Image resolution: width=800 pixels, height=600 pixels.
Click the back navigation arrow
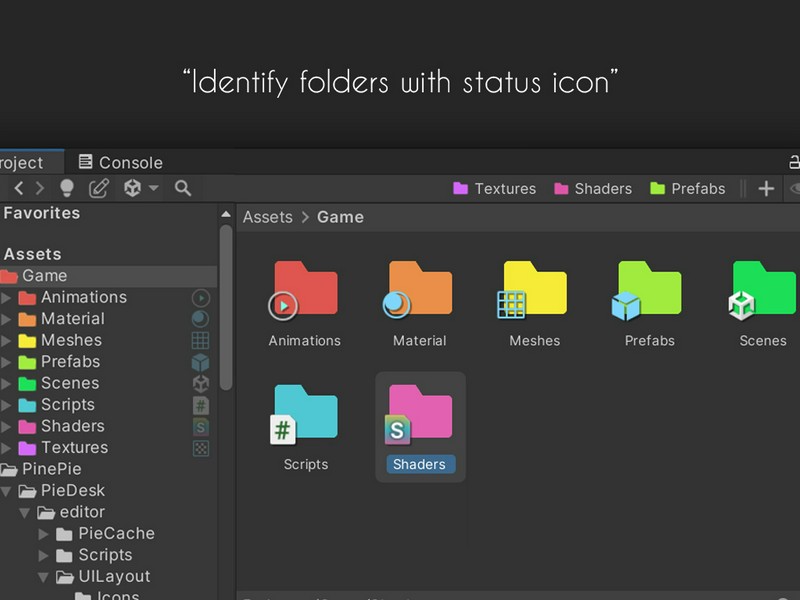19,188
